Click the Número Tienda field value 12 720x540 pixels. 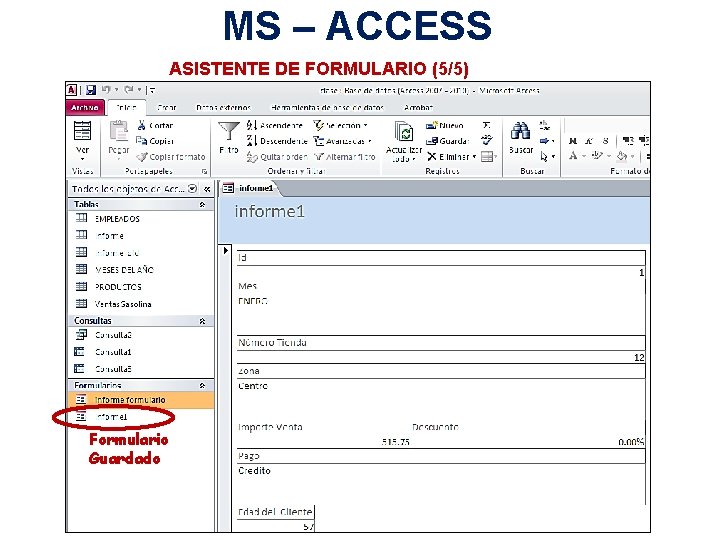pos(441,357)
